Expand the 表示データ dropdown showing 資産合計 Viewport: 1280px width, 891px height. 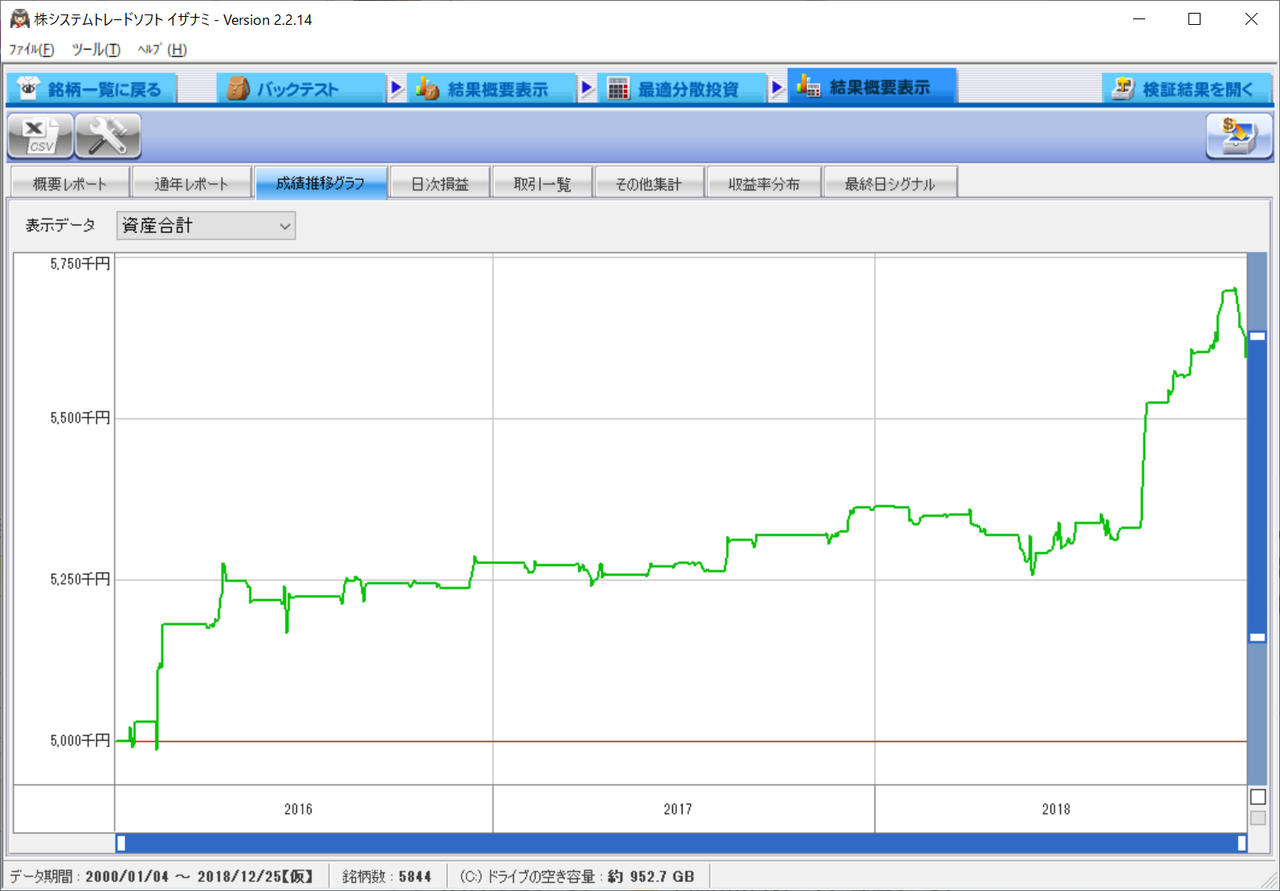(x=206, y=226)
